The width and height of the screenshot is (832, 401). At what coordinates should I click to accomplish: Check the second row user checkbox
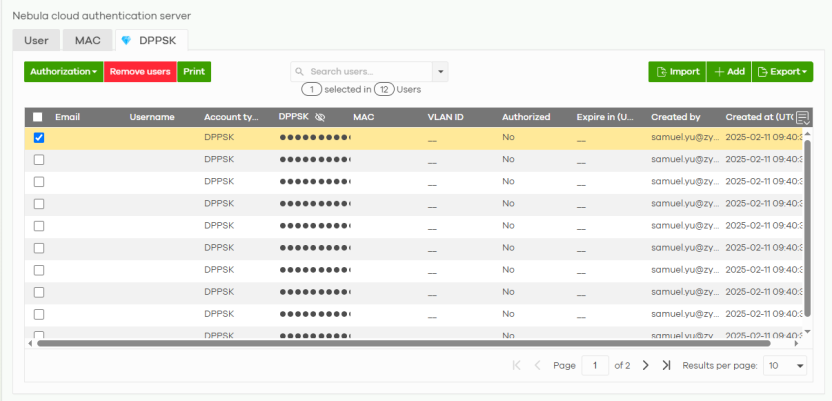(39, 160)
